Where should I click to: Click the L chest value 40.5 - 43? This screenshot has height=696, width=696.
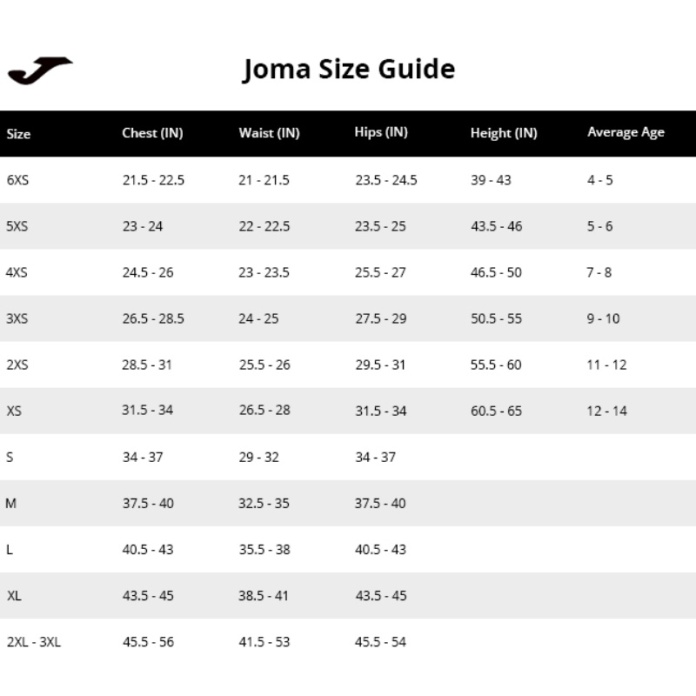tap(147, 550)
